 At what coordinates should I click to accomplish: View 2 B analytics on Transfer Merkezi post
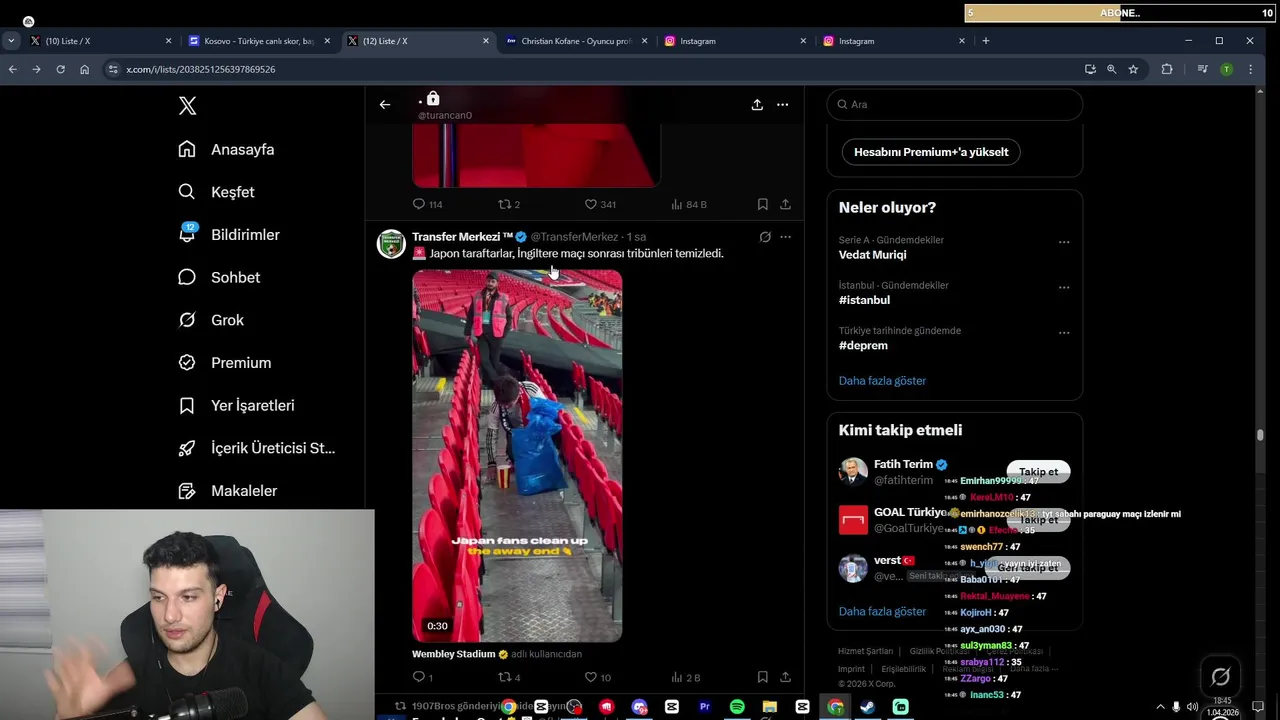tap(686, 677)
